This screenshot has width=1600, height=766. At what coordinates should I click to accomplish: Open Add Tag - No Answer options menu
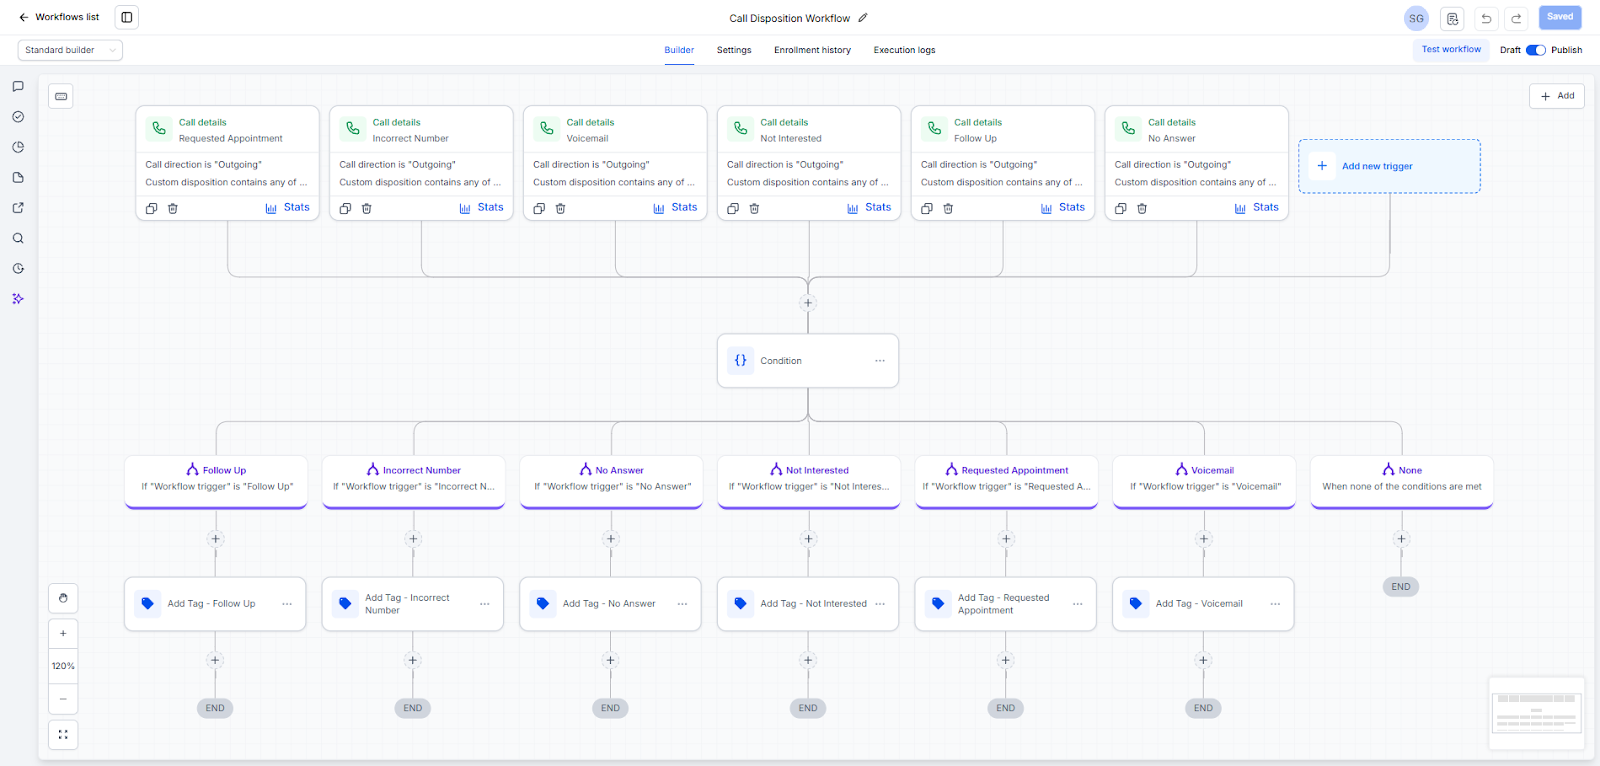click(x=682, y=604)
